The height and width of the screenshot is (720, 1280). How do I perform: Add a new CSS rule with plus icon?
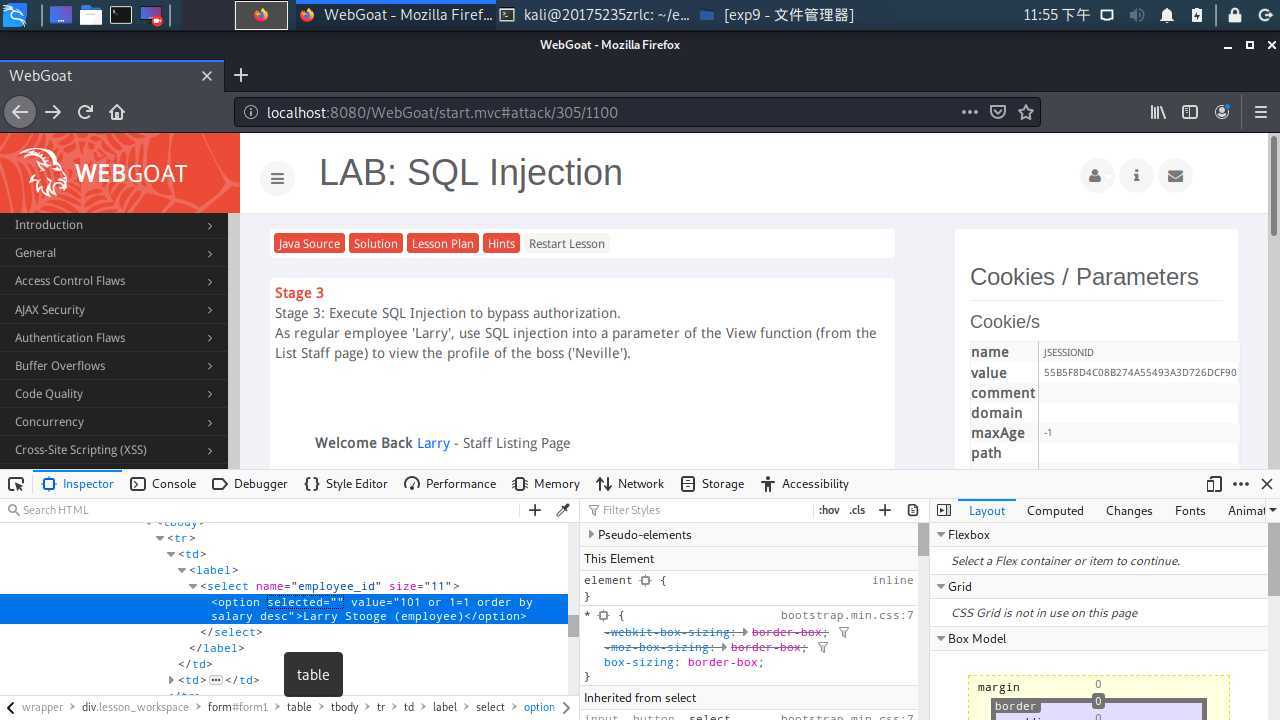click(x=885, y=510)
